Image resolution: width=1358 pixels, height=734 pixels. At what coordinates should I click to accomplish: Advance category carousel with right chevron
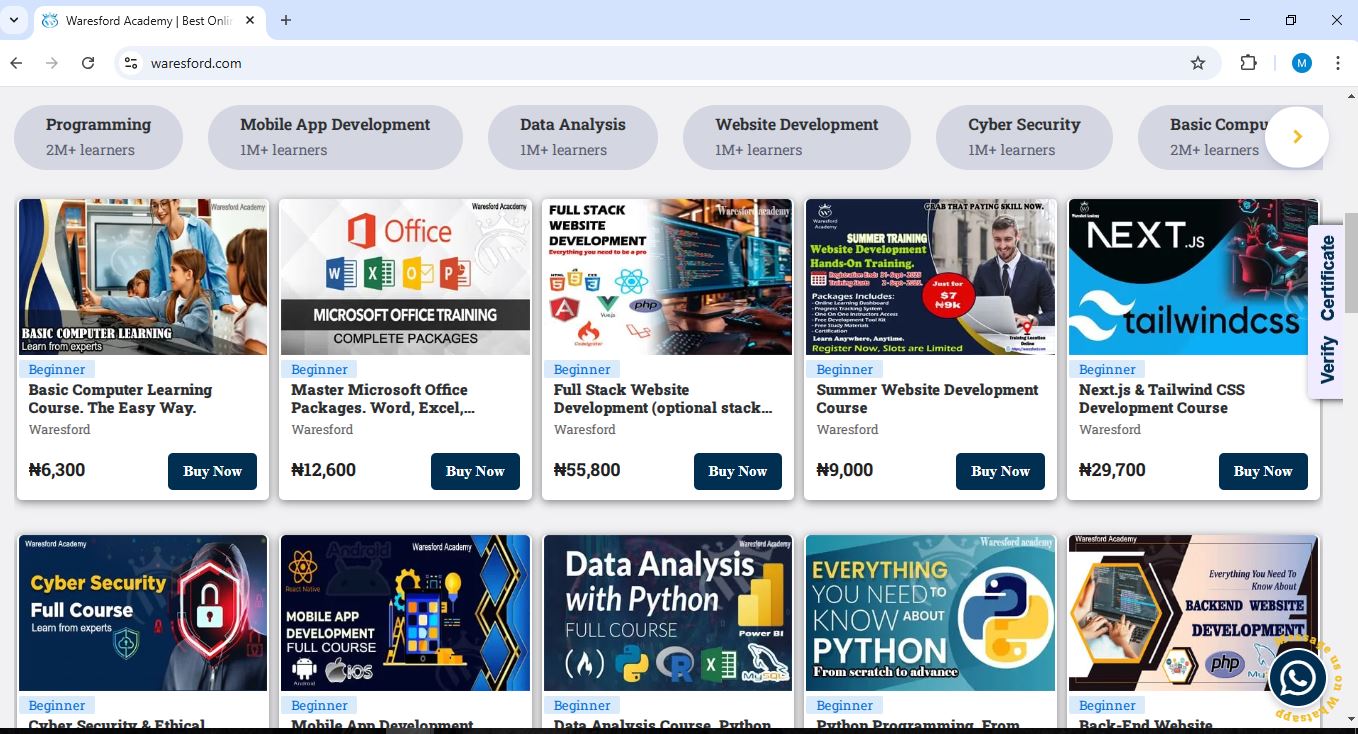1297,137
